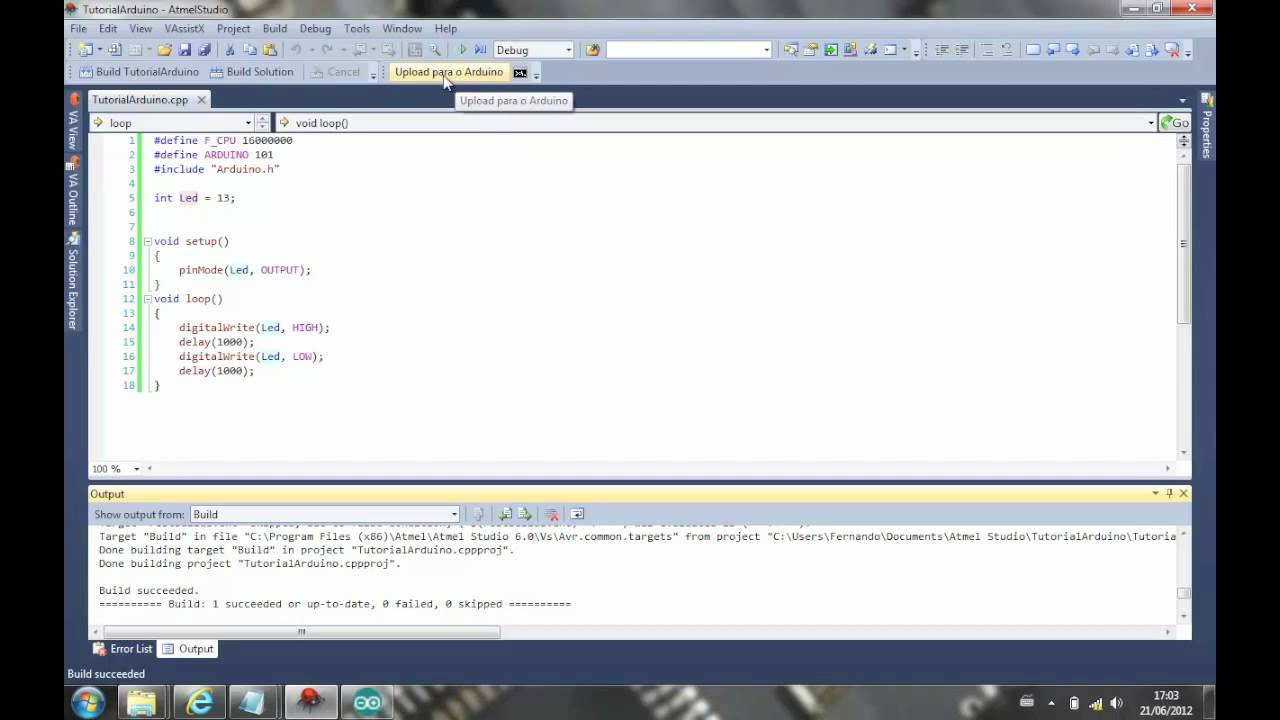Open the Solution Explorer side panel
This screenshot has height=720, width=1280.
(73, 281)
